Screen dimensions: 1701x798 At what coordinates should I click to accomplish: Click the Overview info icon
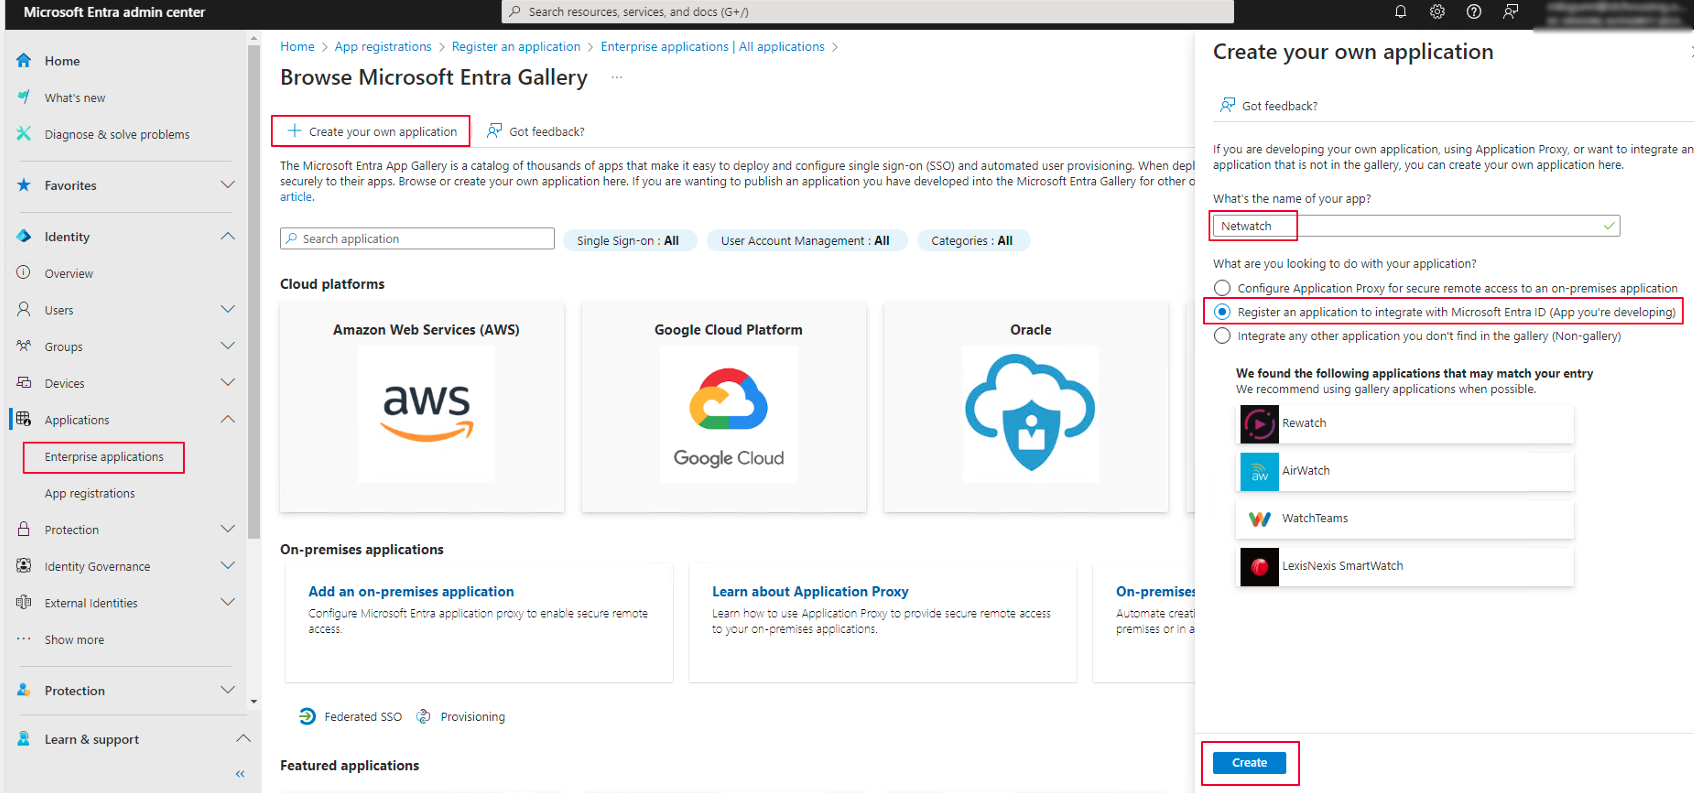click(24, 272)
